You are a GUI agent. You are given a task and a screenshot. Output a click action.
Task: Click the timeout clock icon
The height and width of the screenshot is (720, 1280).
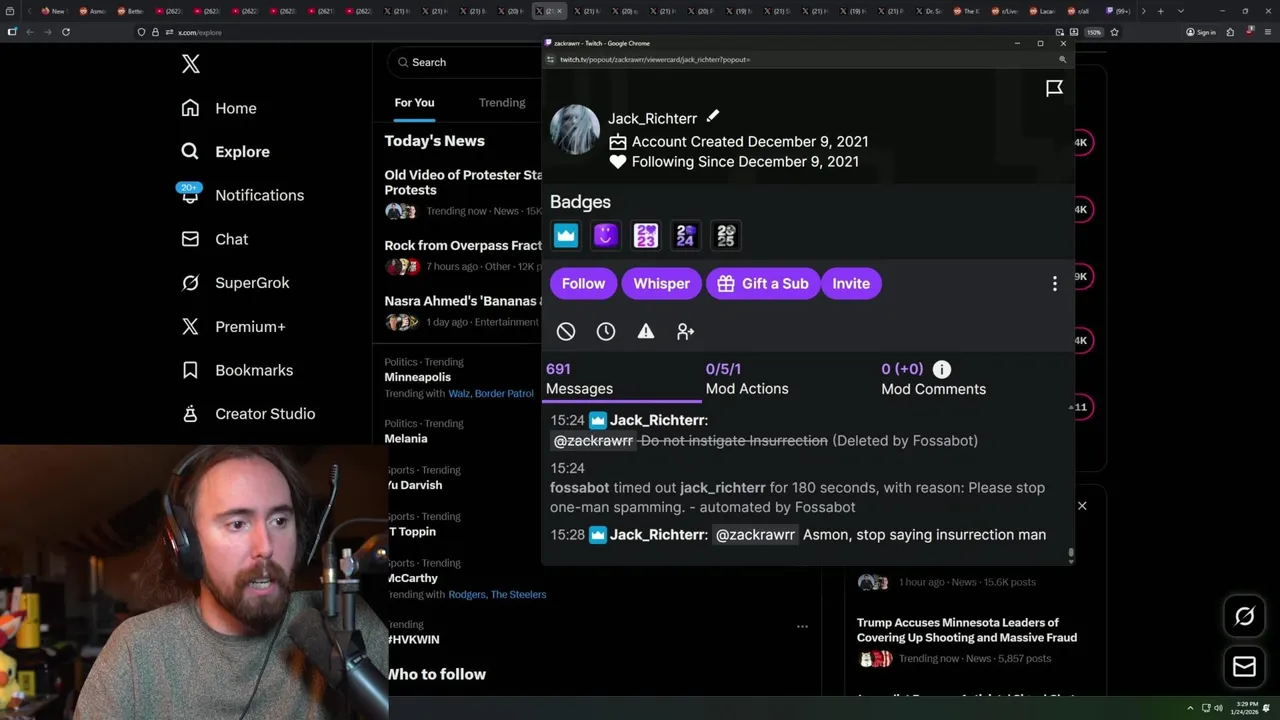point(606,331)
